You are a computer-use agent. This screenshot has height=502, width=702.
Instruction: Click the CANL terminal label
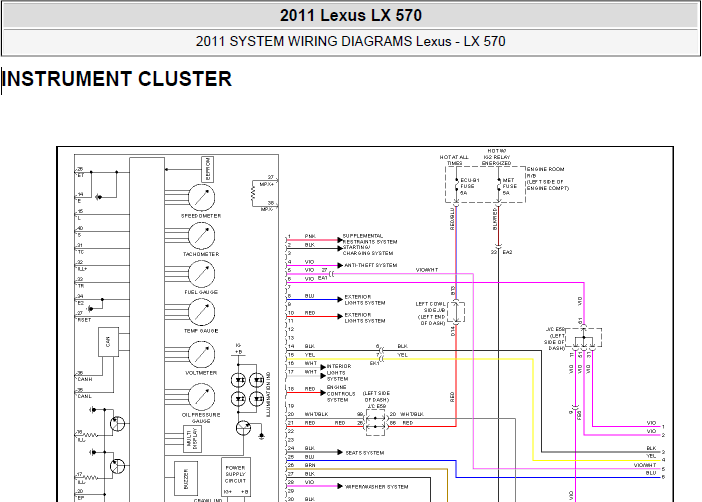pyautogui.click(x=84, y=396)
